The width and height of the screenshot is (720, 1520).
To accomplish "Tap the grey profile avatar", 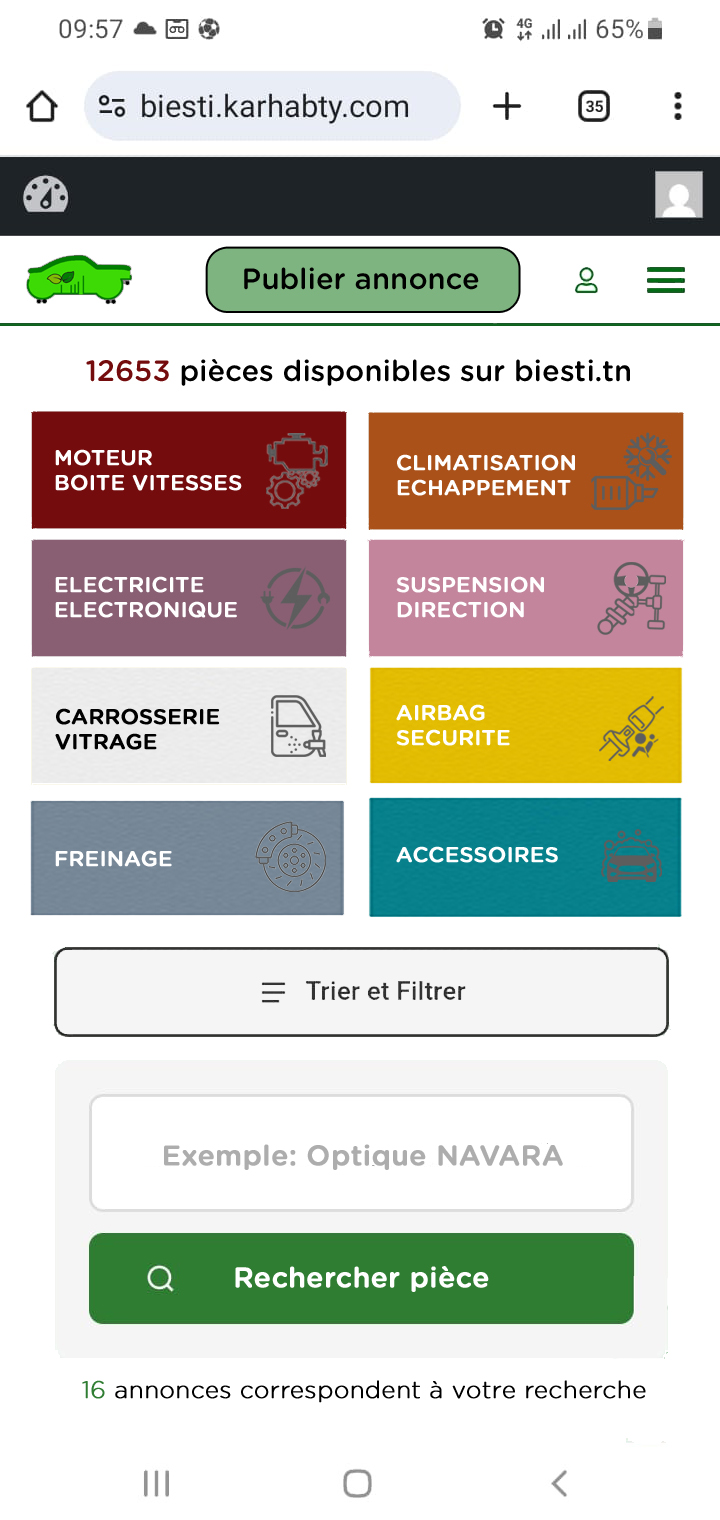I will (x=679, y=195).
